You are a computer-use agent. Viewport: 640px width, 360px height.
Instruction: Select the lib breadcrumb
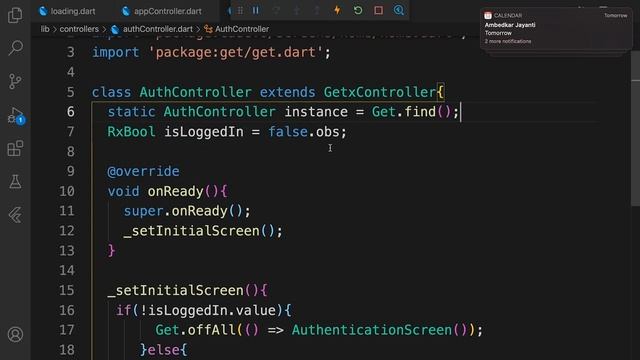click(45, 29)
